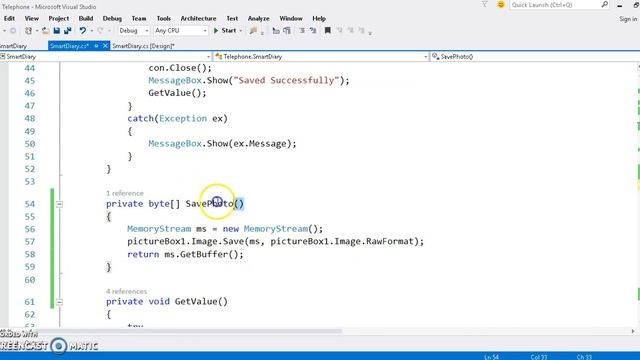This screenshot has width=640, height=360.
Task: Open the toolbar overflow options arrow
Action: tap(370, 32)
